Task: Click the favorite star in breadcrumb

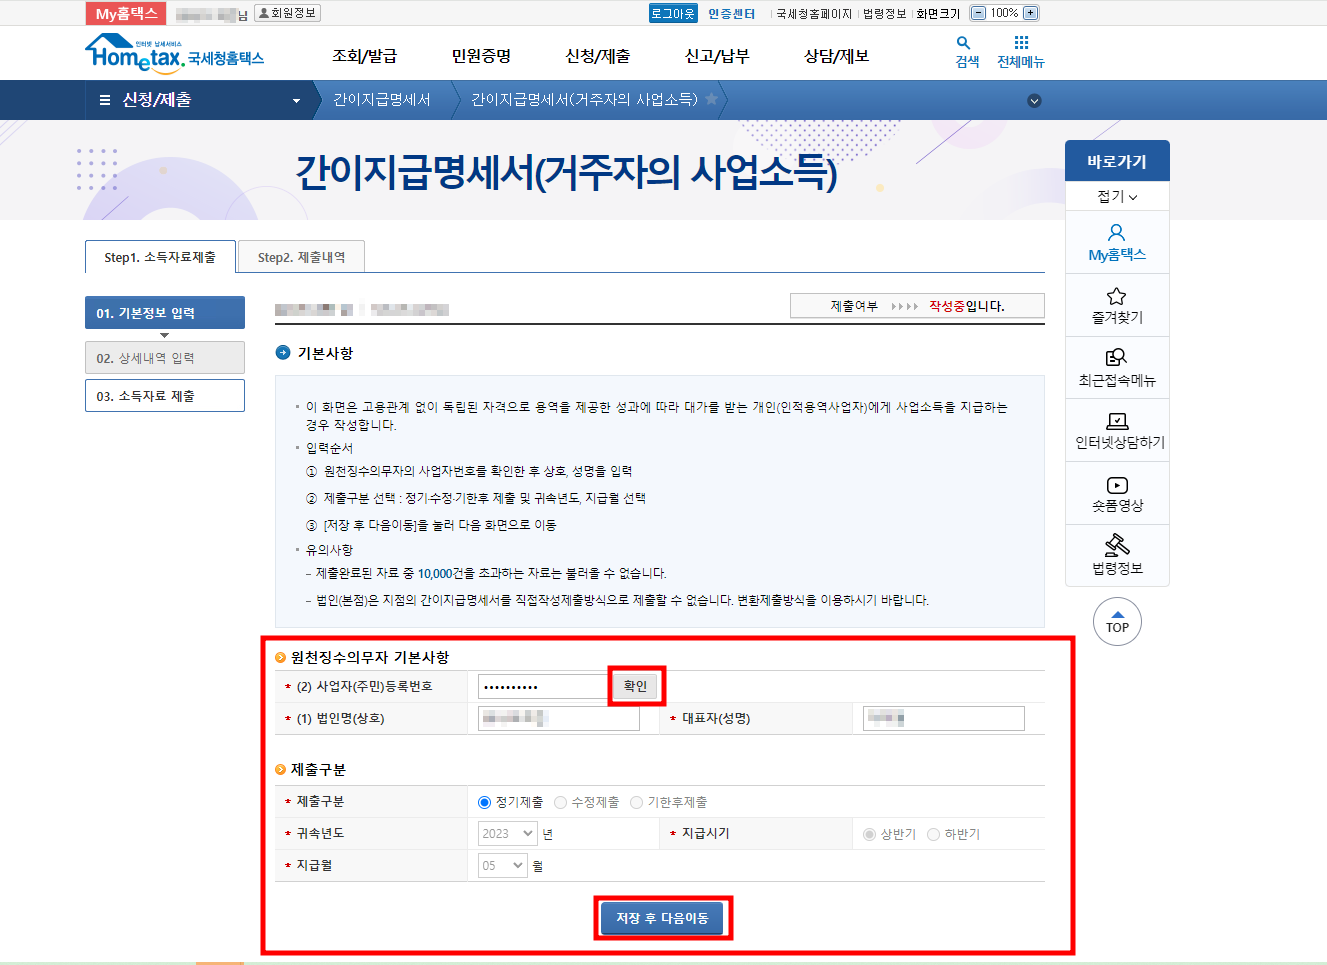Action: click(x=711, y=99)
